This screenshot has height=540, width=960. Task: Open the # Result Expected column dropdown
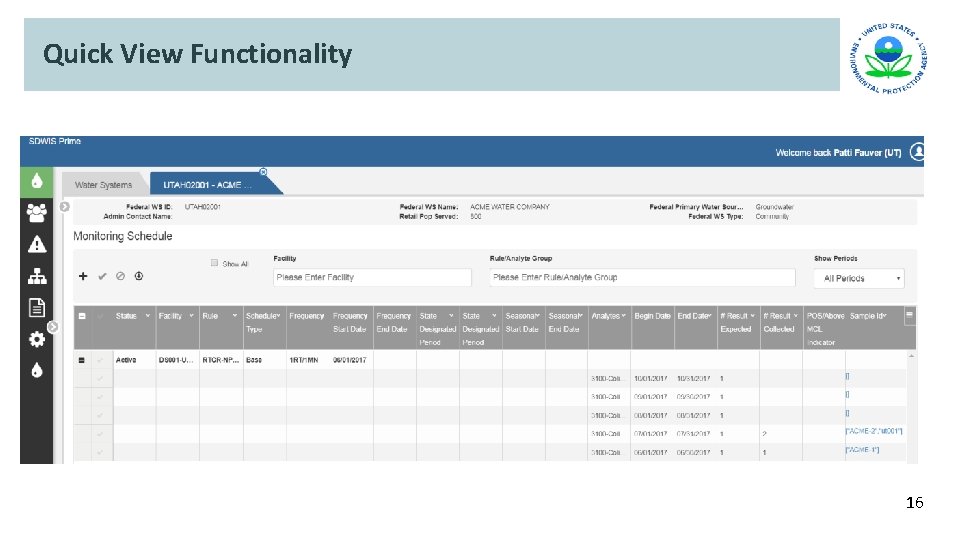pos(752,316)
